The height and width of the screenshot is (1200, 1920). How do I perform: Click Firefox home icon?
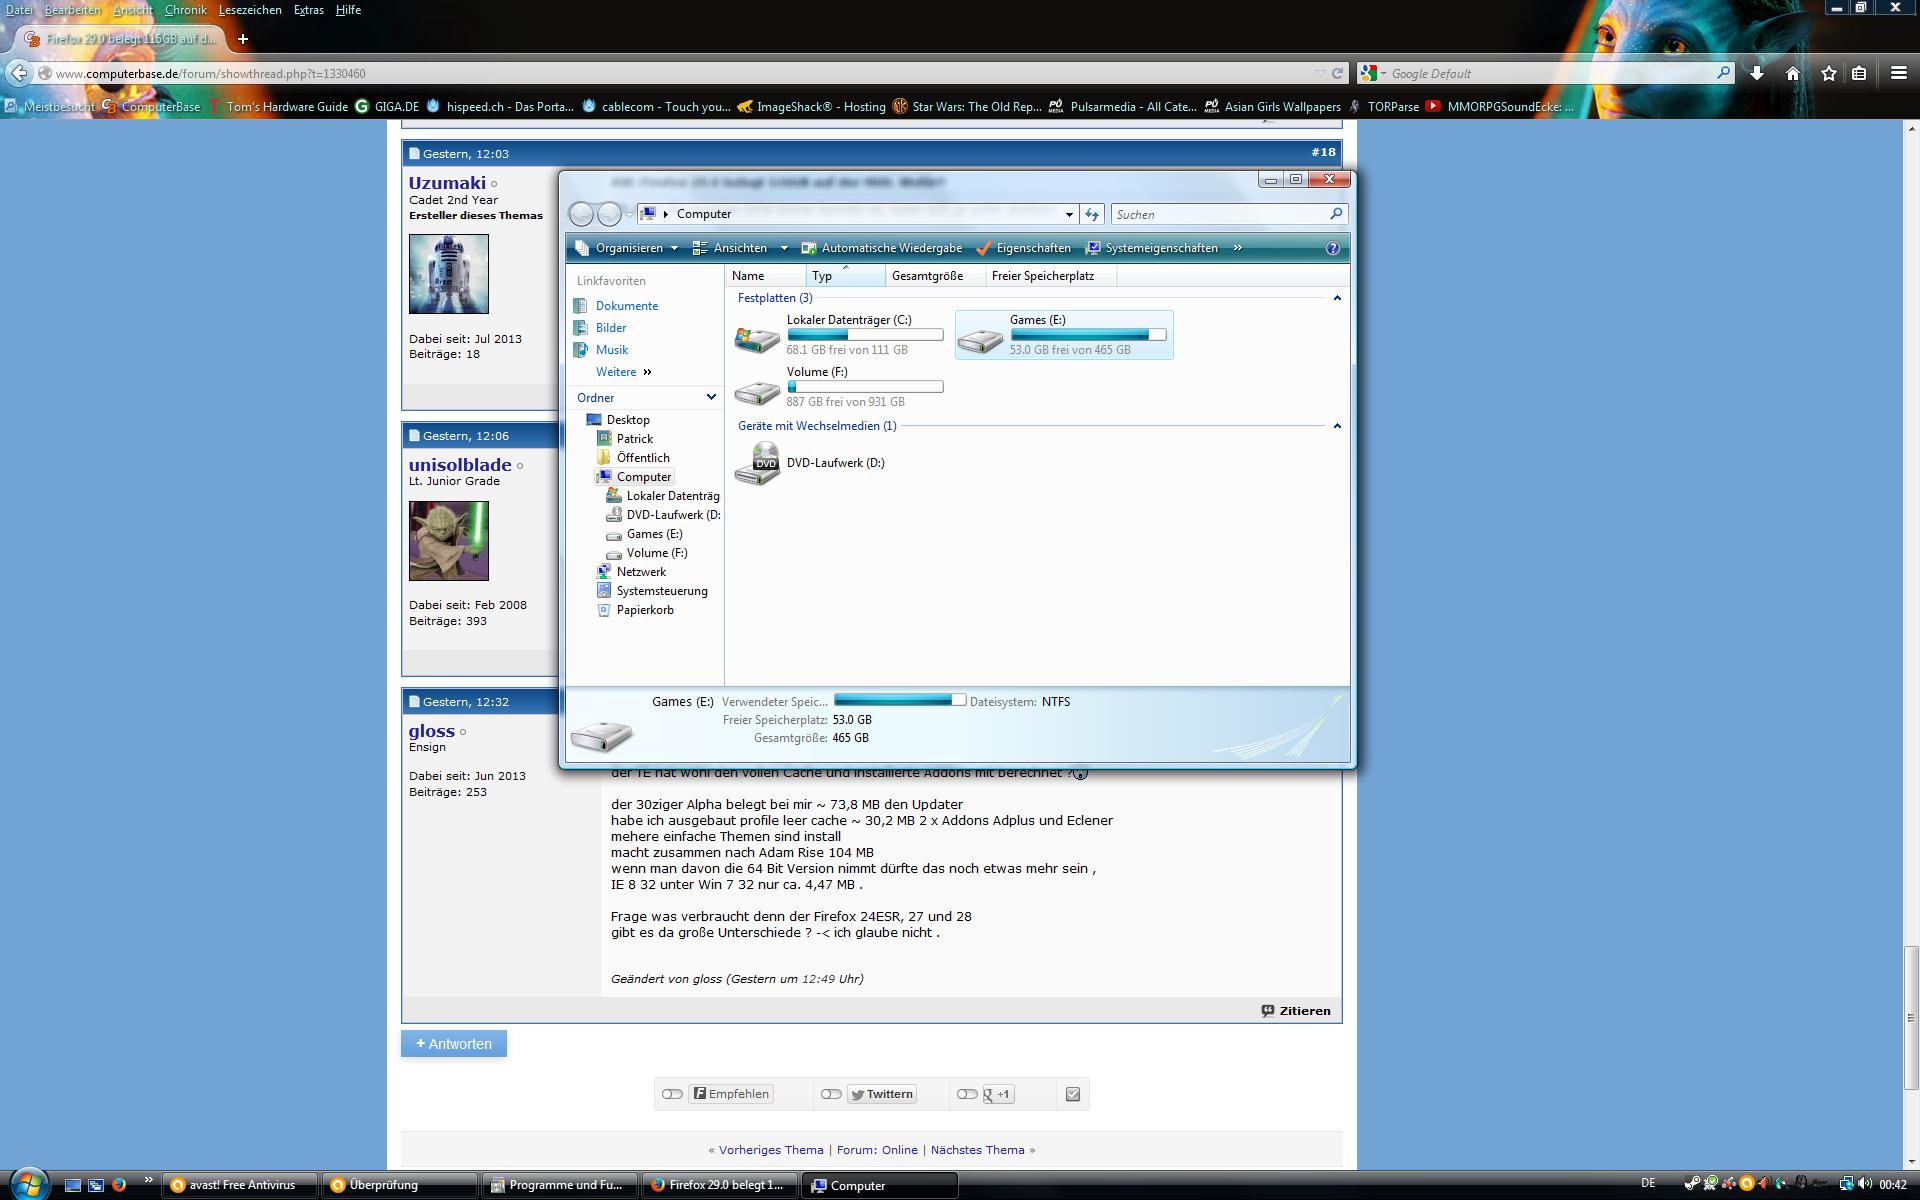[x=1793, y=73]
